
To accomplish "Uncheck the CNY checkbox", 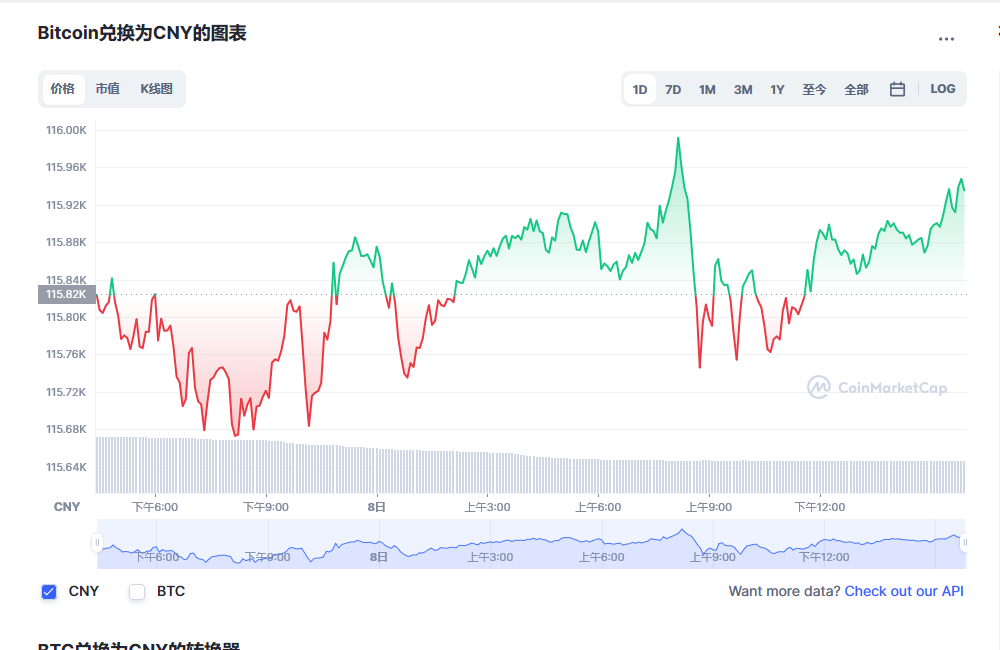I will (x=49, y=592).
